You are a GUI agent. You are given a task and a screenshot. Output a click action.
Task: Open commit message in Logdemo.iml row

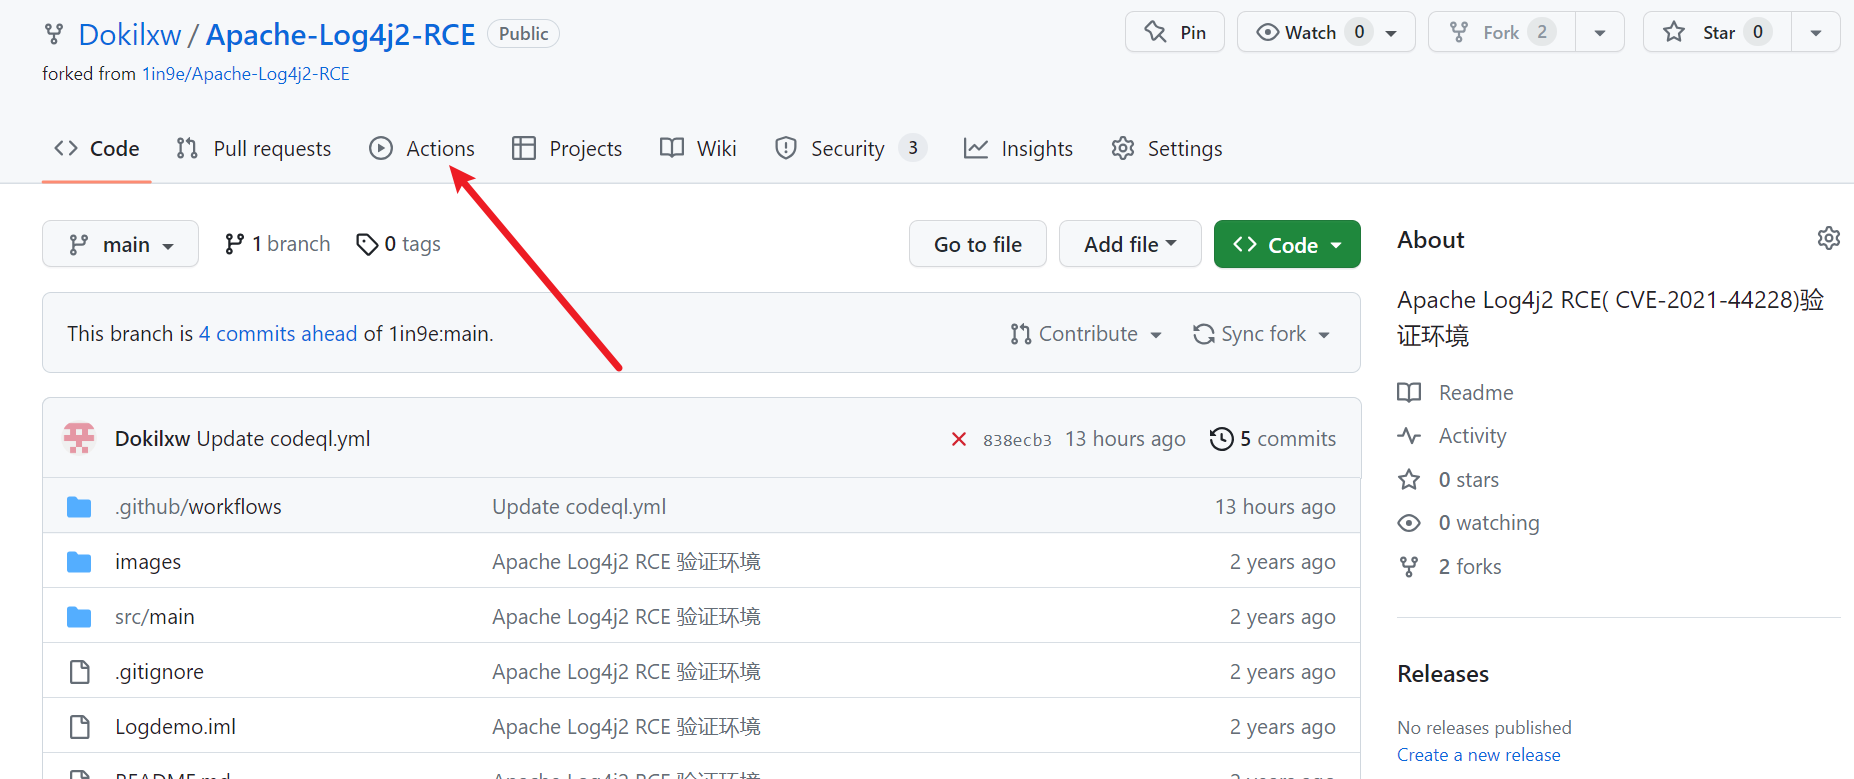[x=626, y=727]
